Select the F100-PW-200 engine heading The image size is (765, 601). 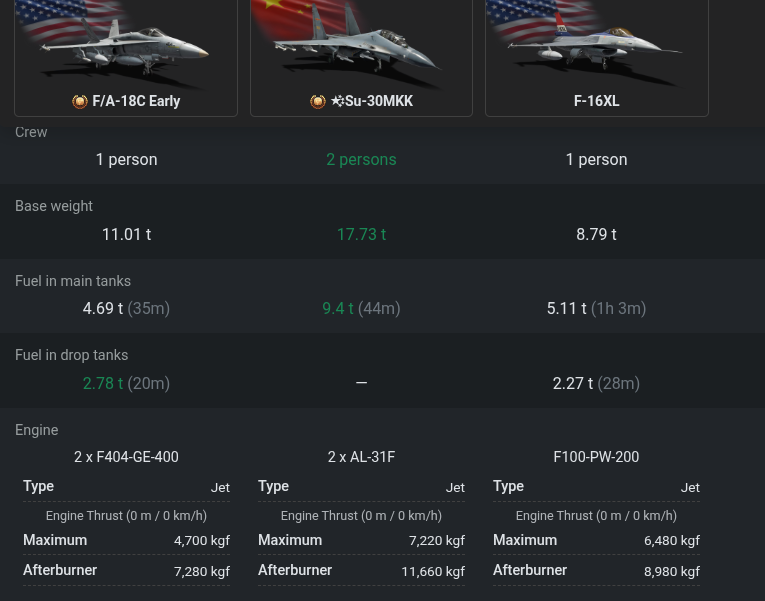click(x=596, y=457)
